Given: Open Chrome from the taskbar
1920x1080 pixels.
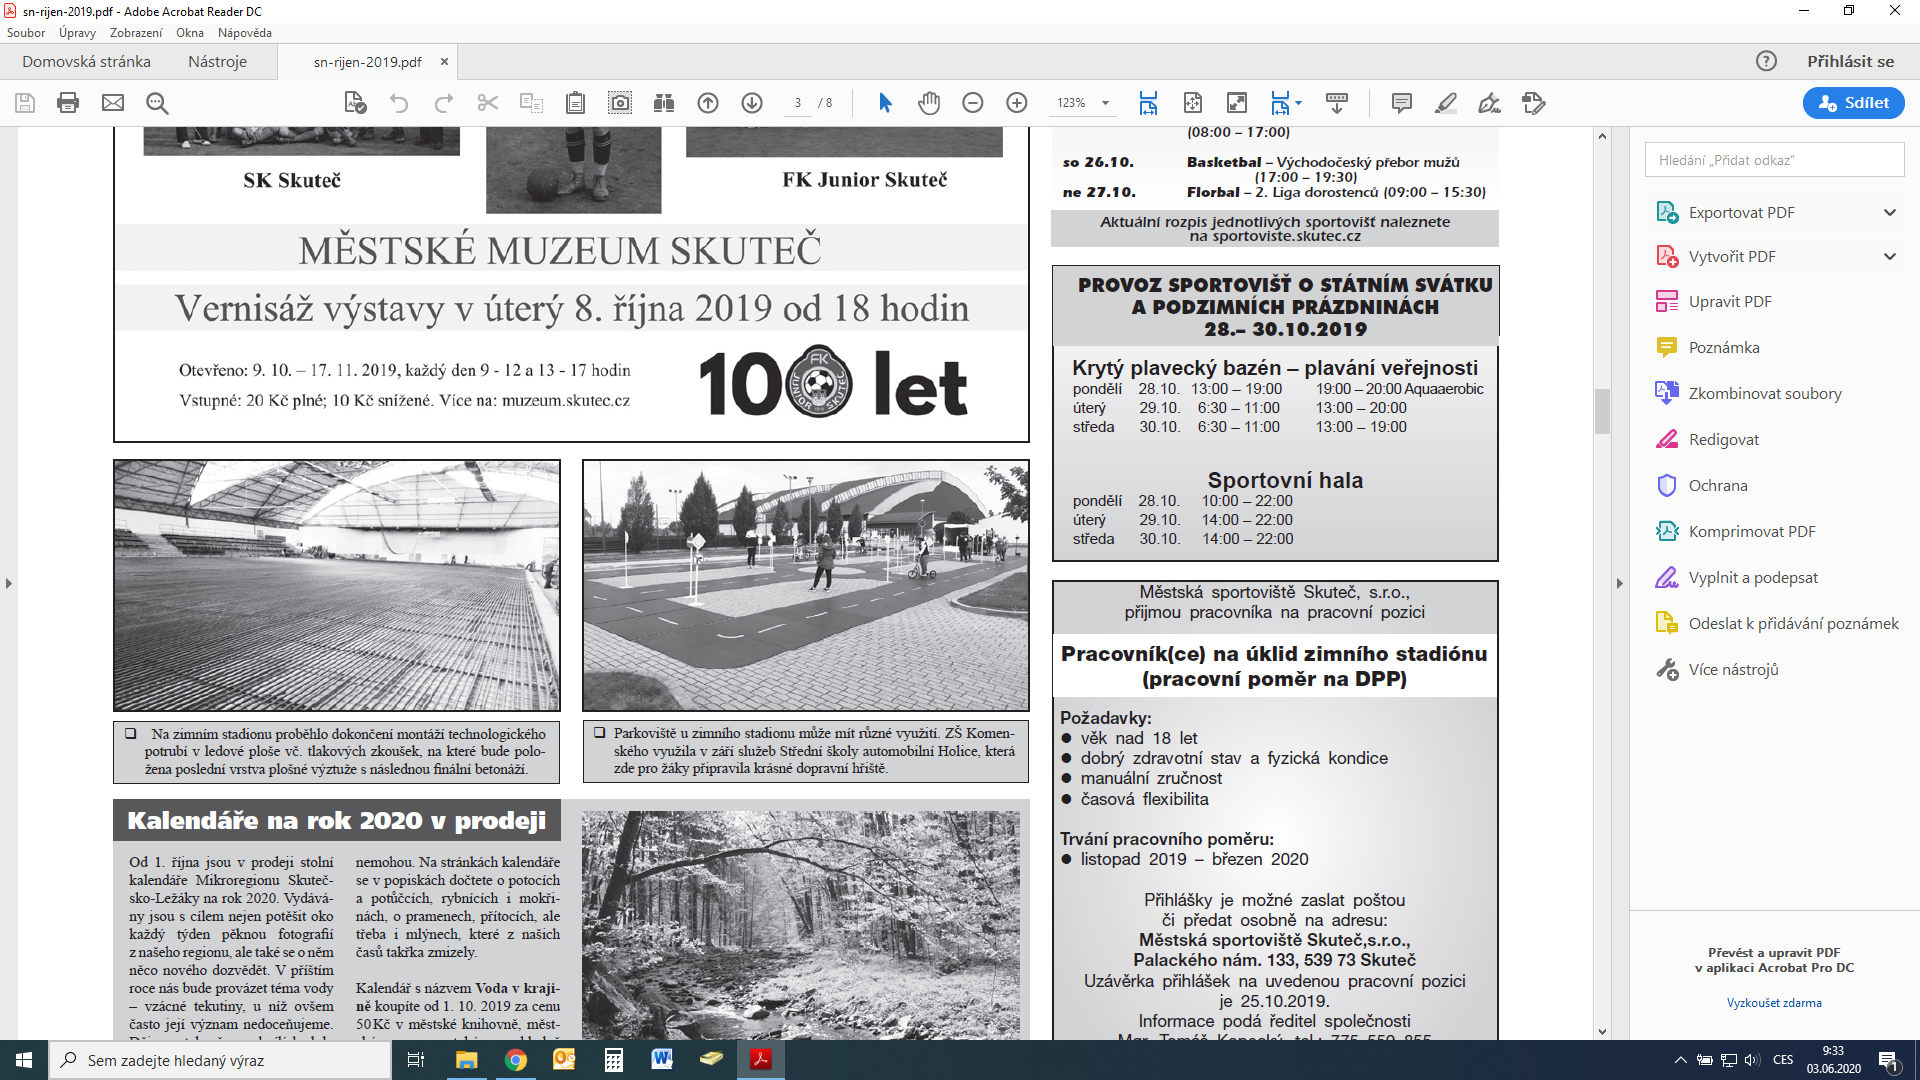Looking at the screenshot, I should tap(516, 1060).
